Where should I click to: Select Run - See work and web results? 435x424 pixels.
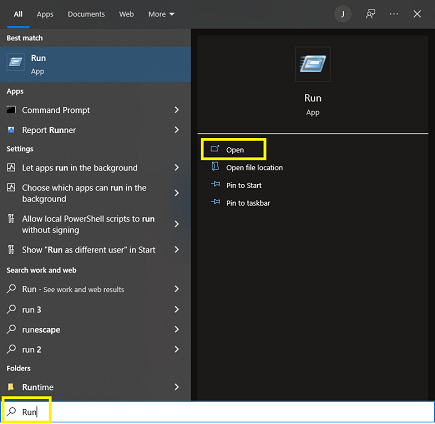(x=95, y=289)
